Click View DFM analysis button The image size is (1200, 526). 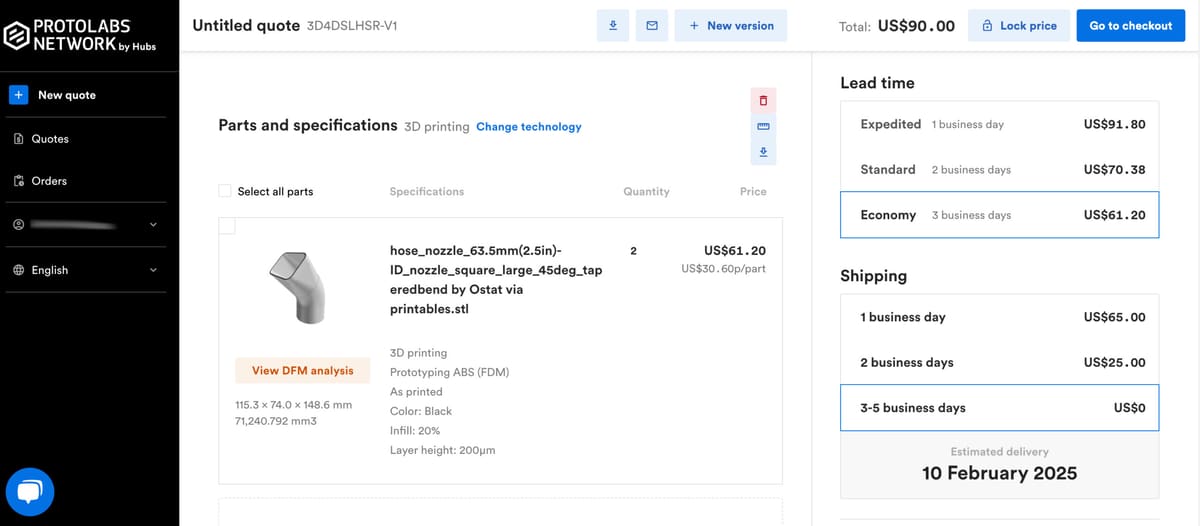click(x=303, y=371)
